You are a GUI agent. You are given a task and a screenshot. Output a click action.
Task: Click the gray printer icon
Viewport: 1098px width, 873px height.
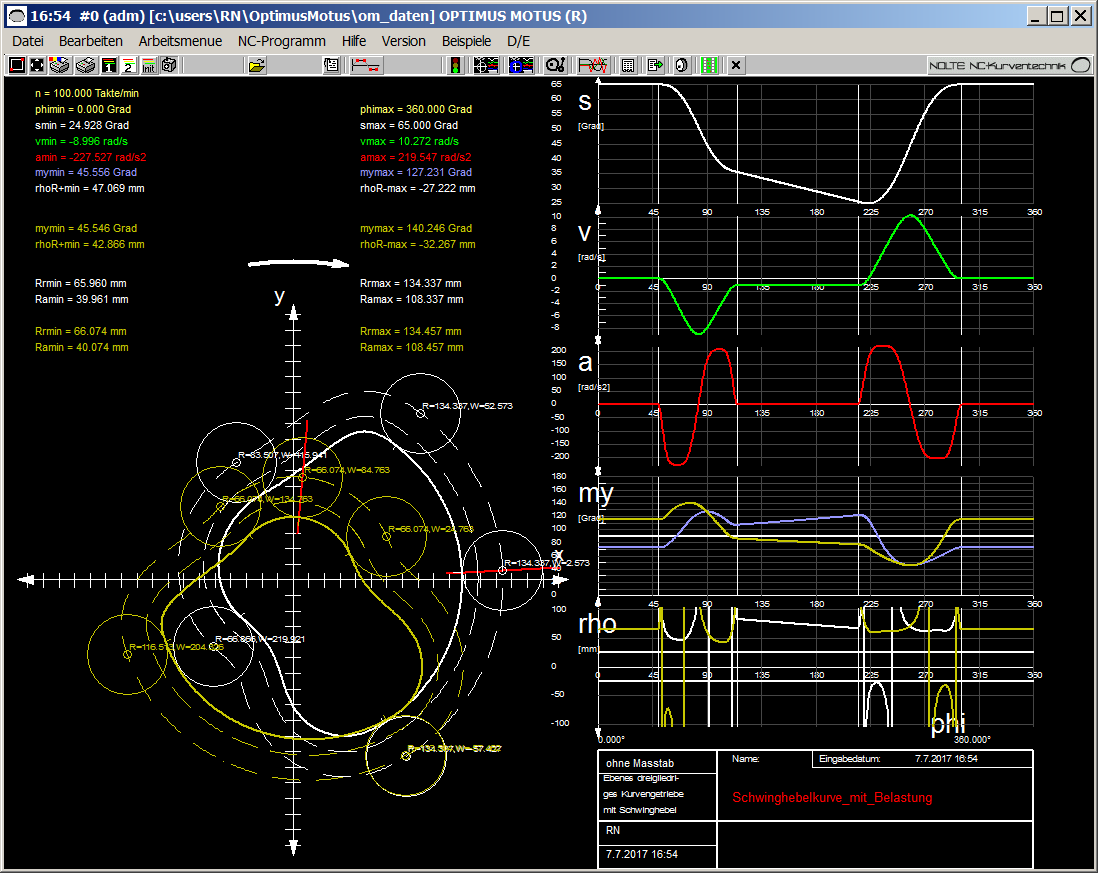[x=85, y=65]
